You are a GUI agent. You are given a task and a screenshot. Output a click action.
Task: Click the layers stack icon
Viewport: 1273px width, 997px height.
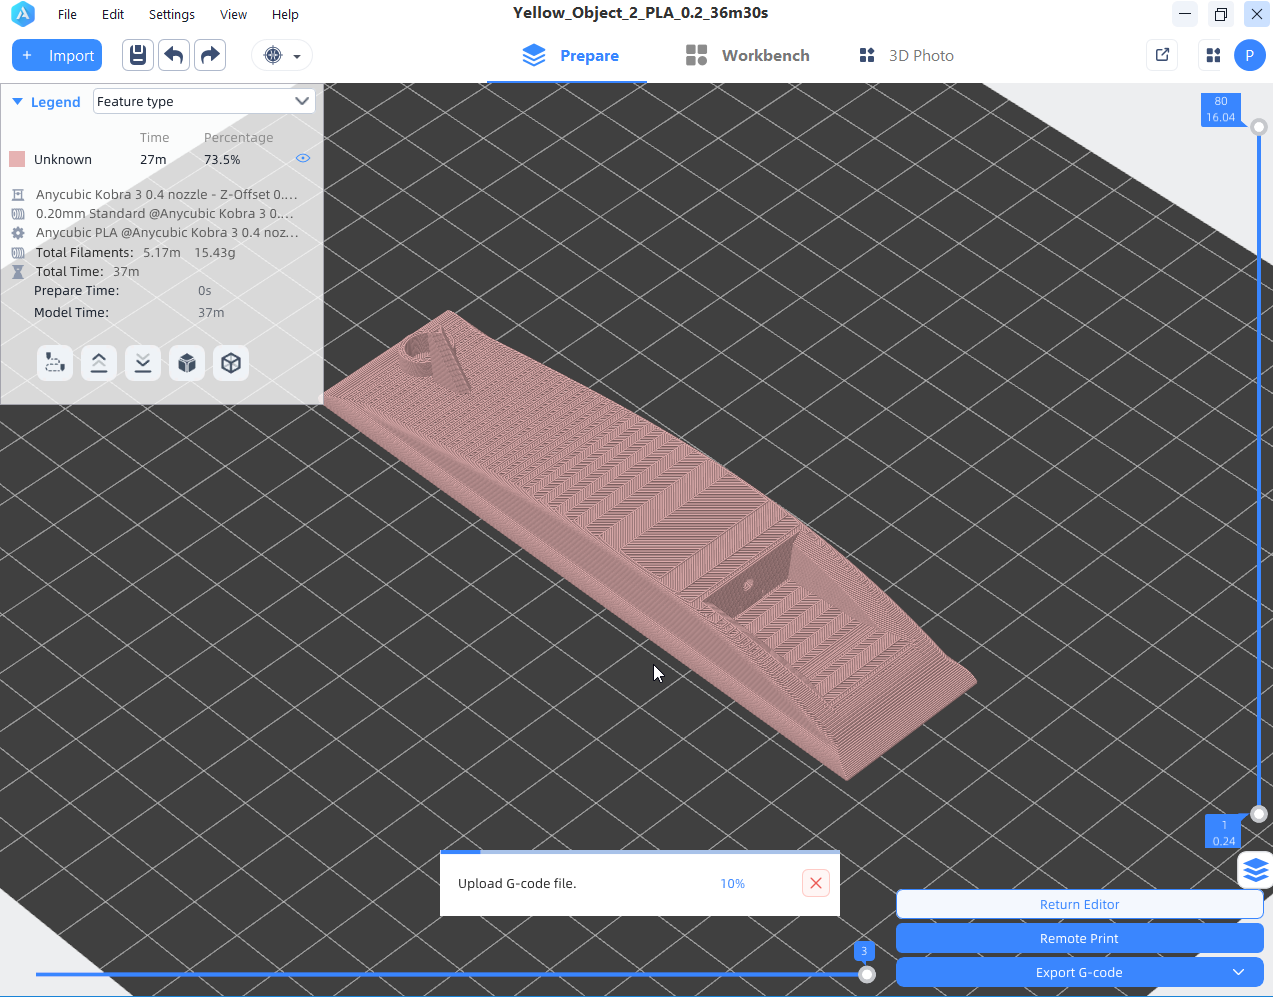(x=1255, y=870)
